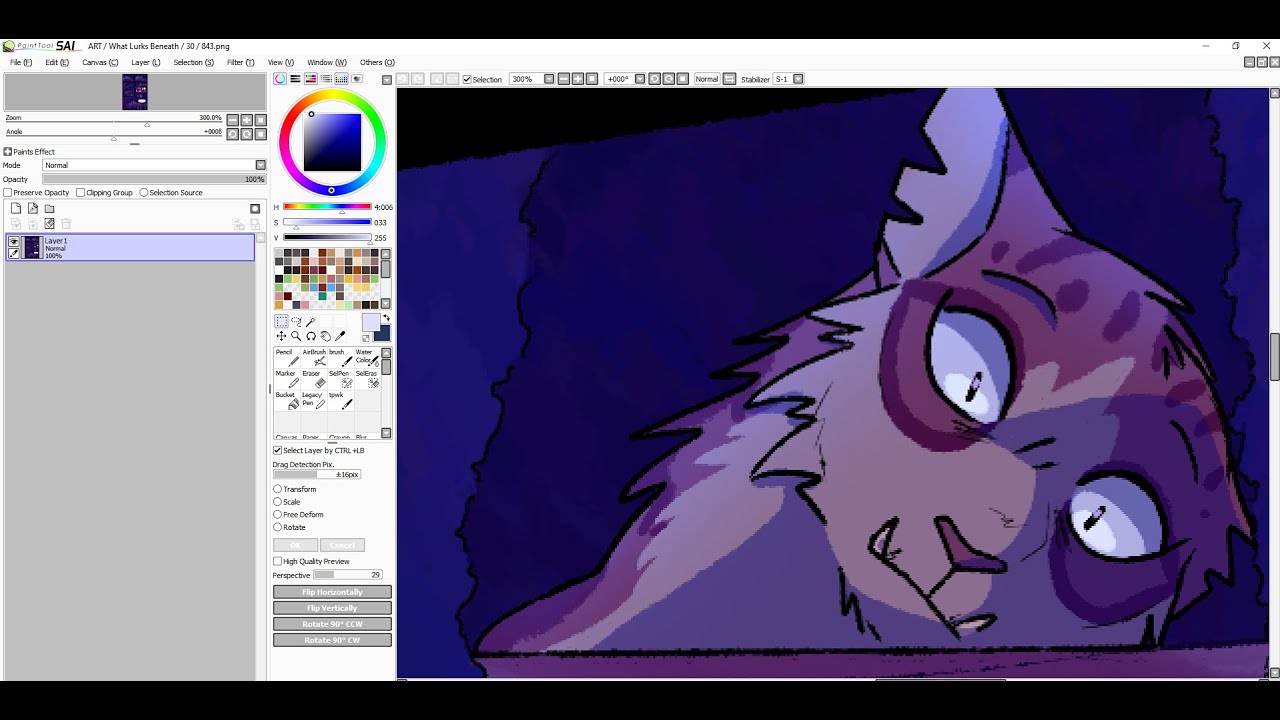Screen dimensions: 1280x720
Task: Swap foreground and background colors
Action: [386, 319]
